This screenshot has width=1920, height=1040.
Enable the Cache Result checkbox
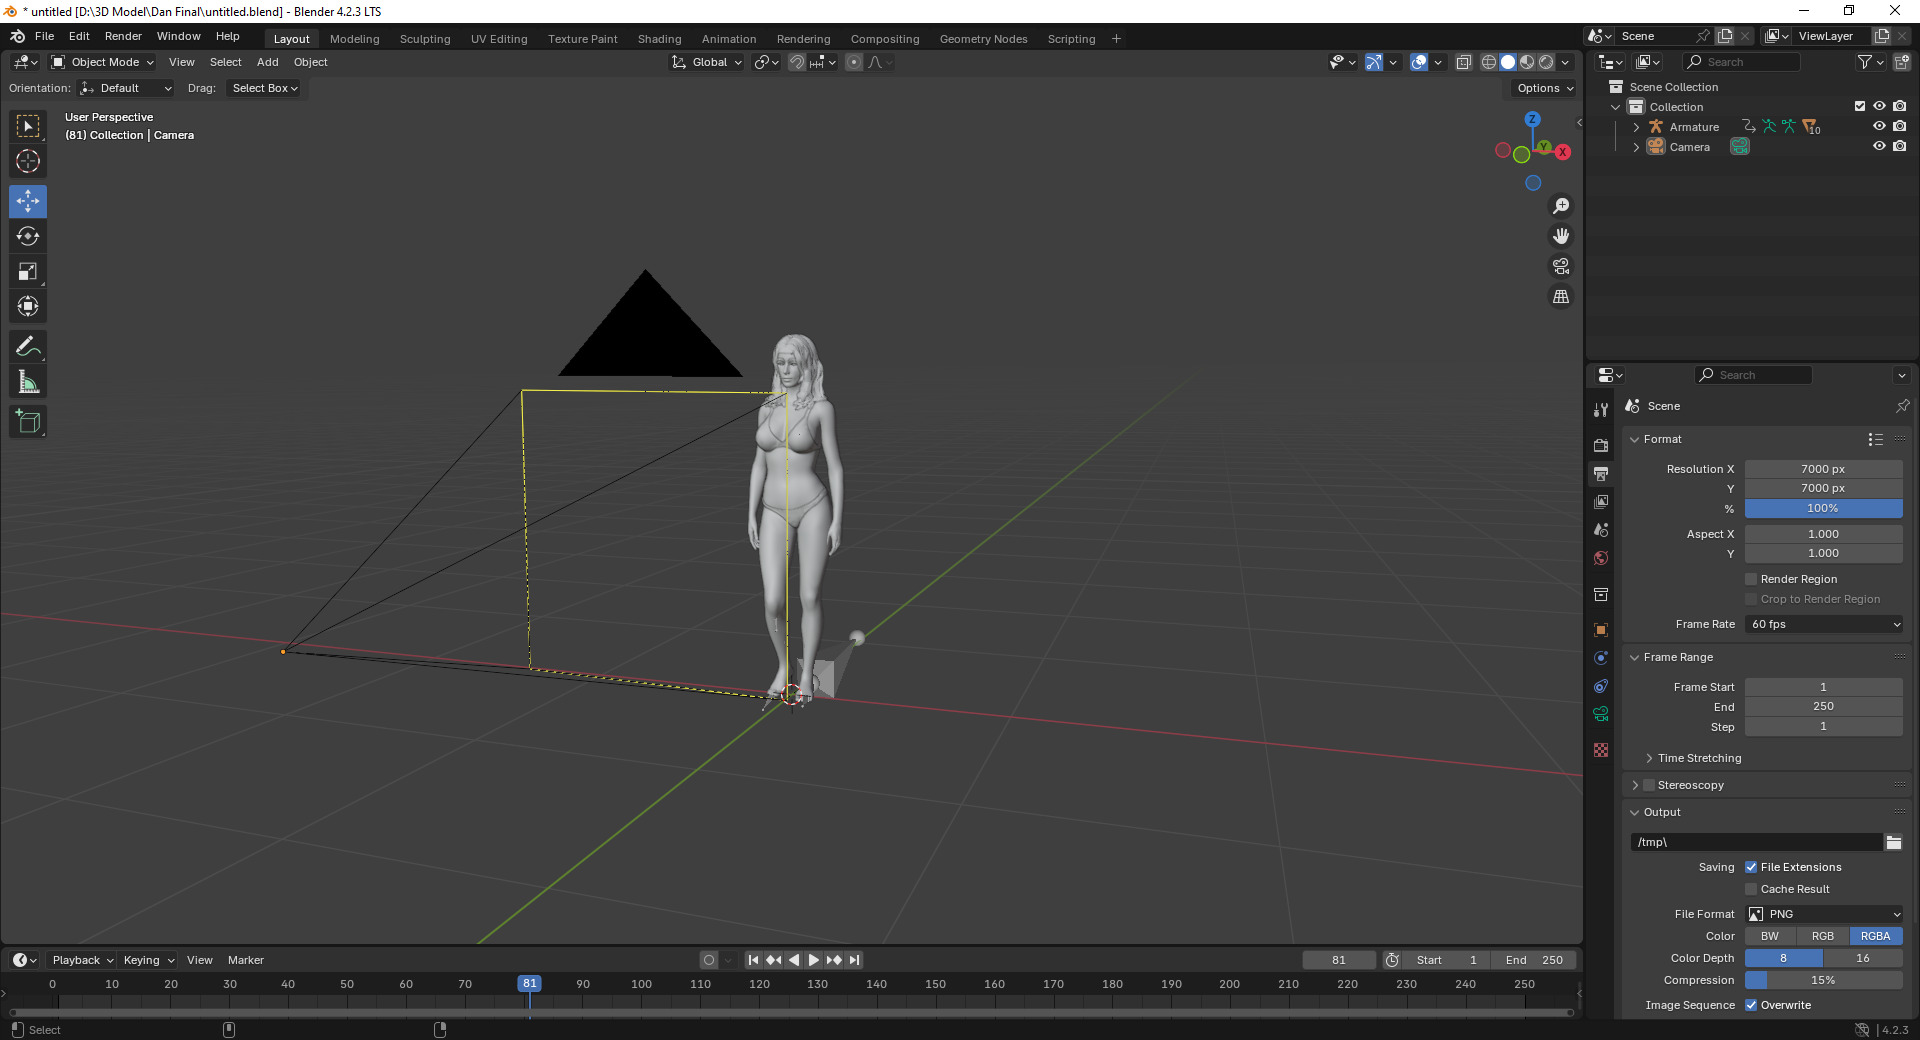(x=1751, y=889)
